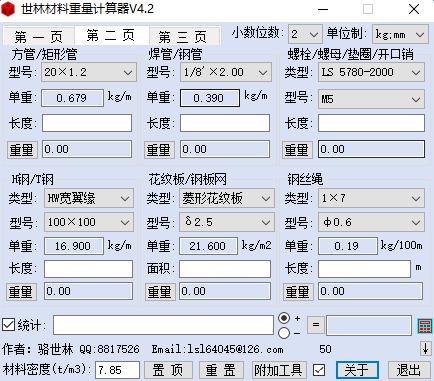Open H钢 型号 dropdown 100×100
Viewport: 434px width, 381px height.
coord(89,222)
